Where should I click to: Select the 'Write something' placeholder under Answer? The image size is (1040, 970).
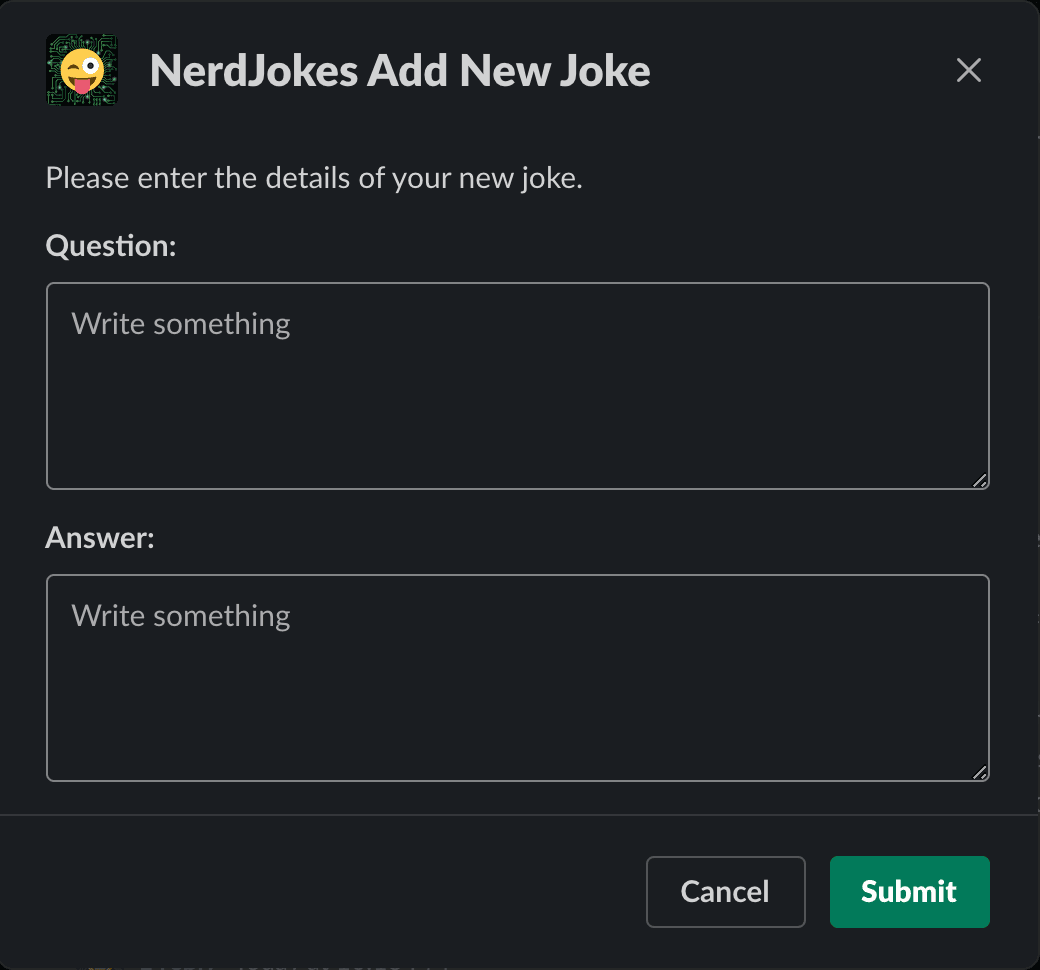coord(180,615)
